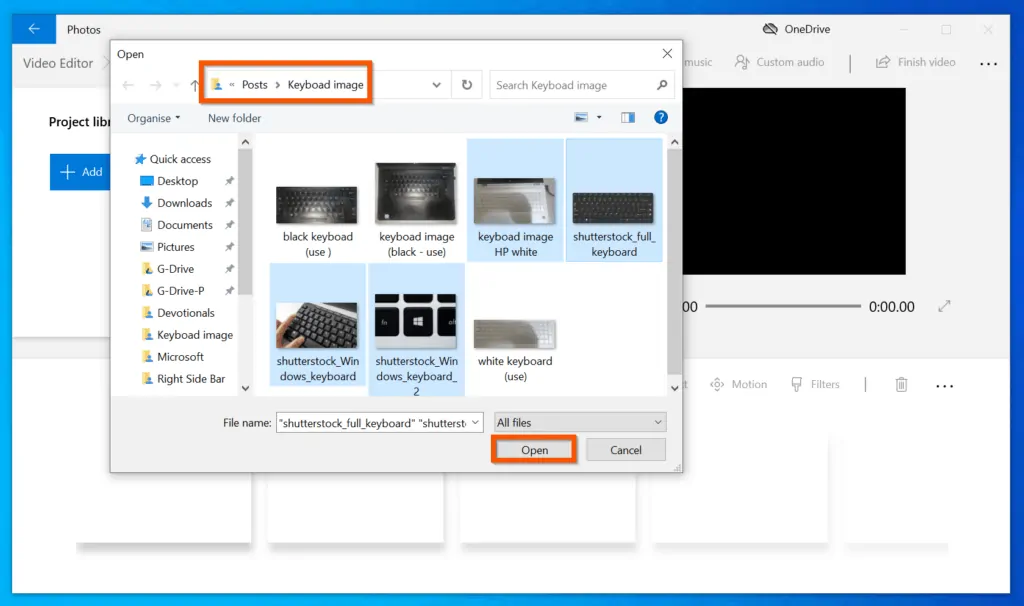Click the Open button

point(533,449)
